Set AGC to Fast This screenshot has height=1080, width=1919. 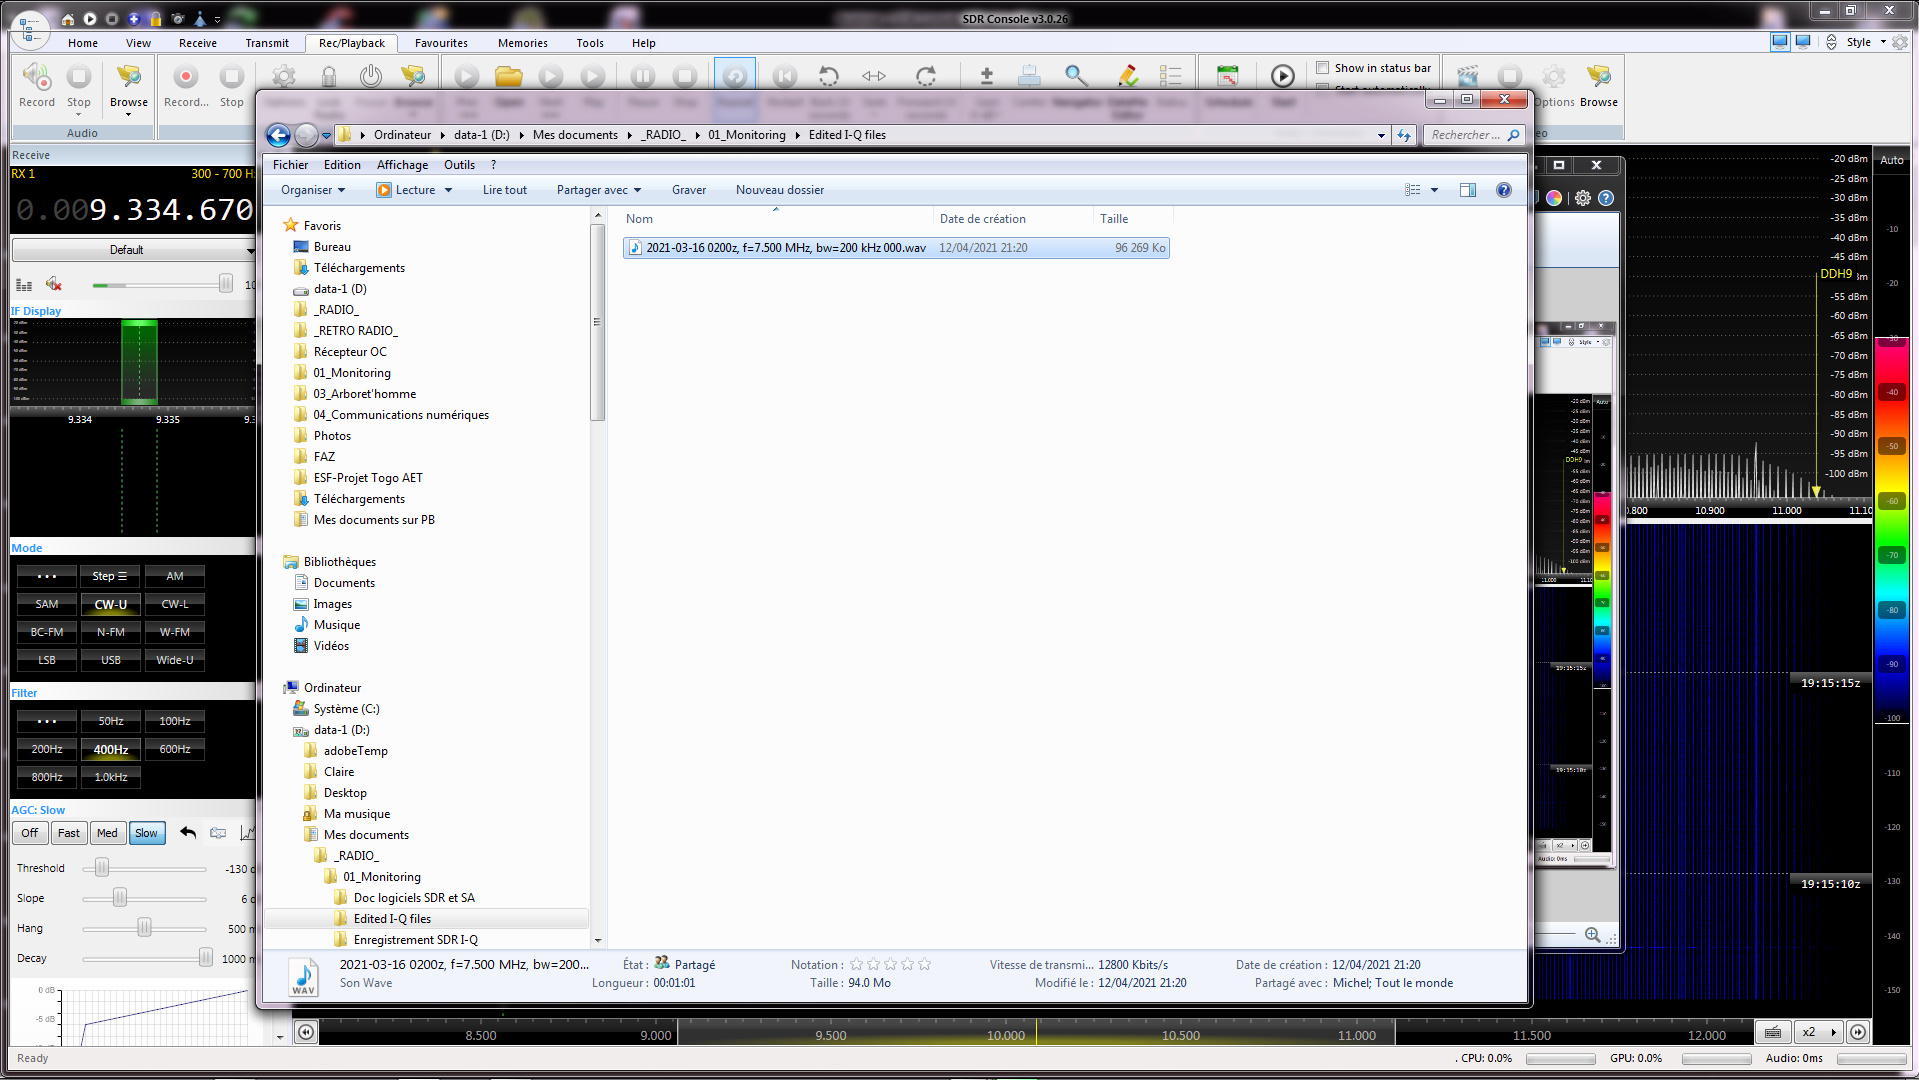tap(68, 833)
